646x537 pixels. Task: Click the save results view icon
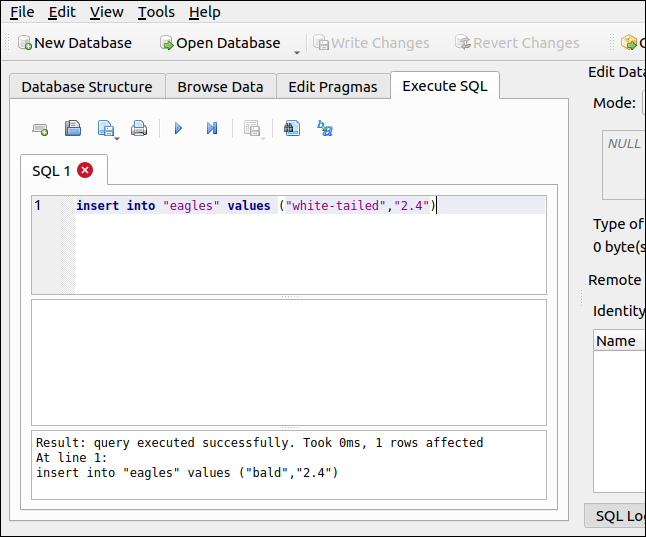click(252, 128)
